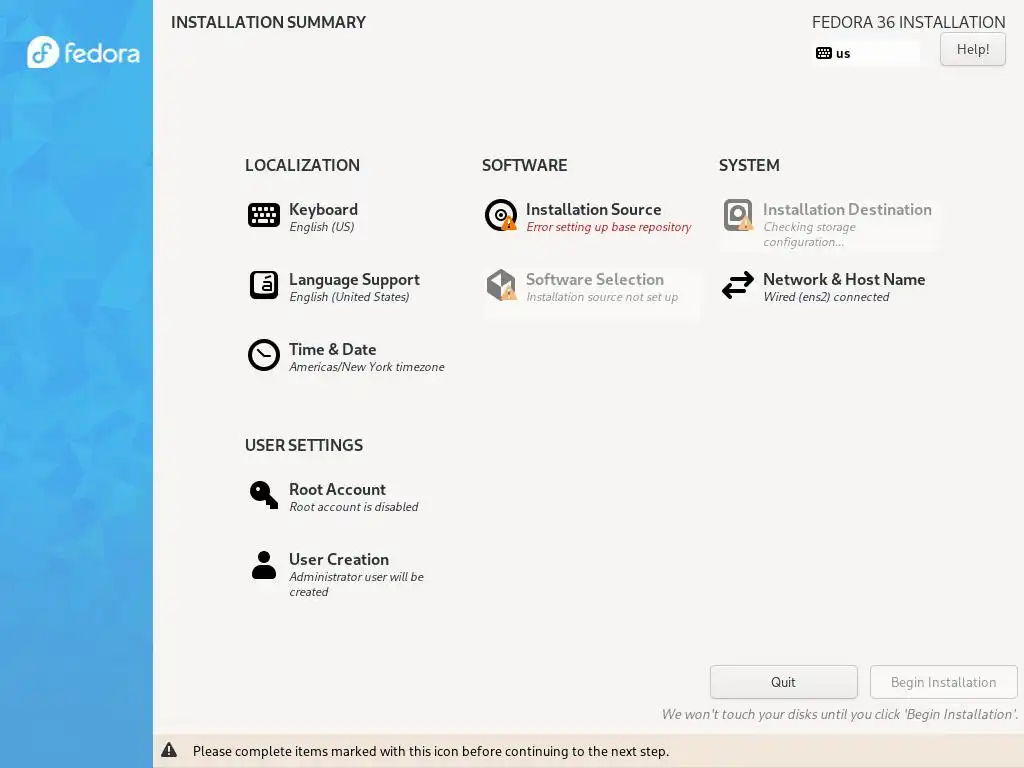Open the User Creation title

tap(338, 559)
